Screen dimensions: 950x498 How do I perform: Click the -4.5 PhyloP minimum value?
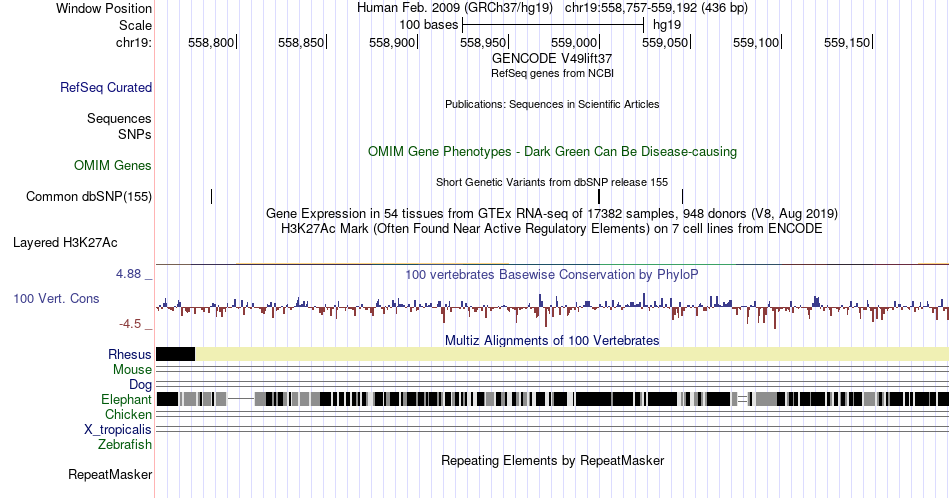click(130, 324)
